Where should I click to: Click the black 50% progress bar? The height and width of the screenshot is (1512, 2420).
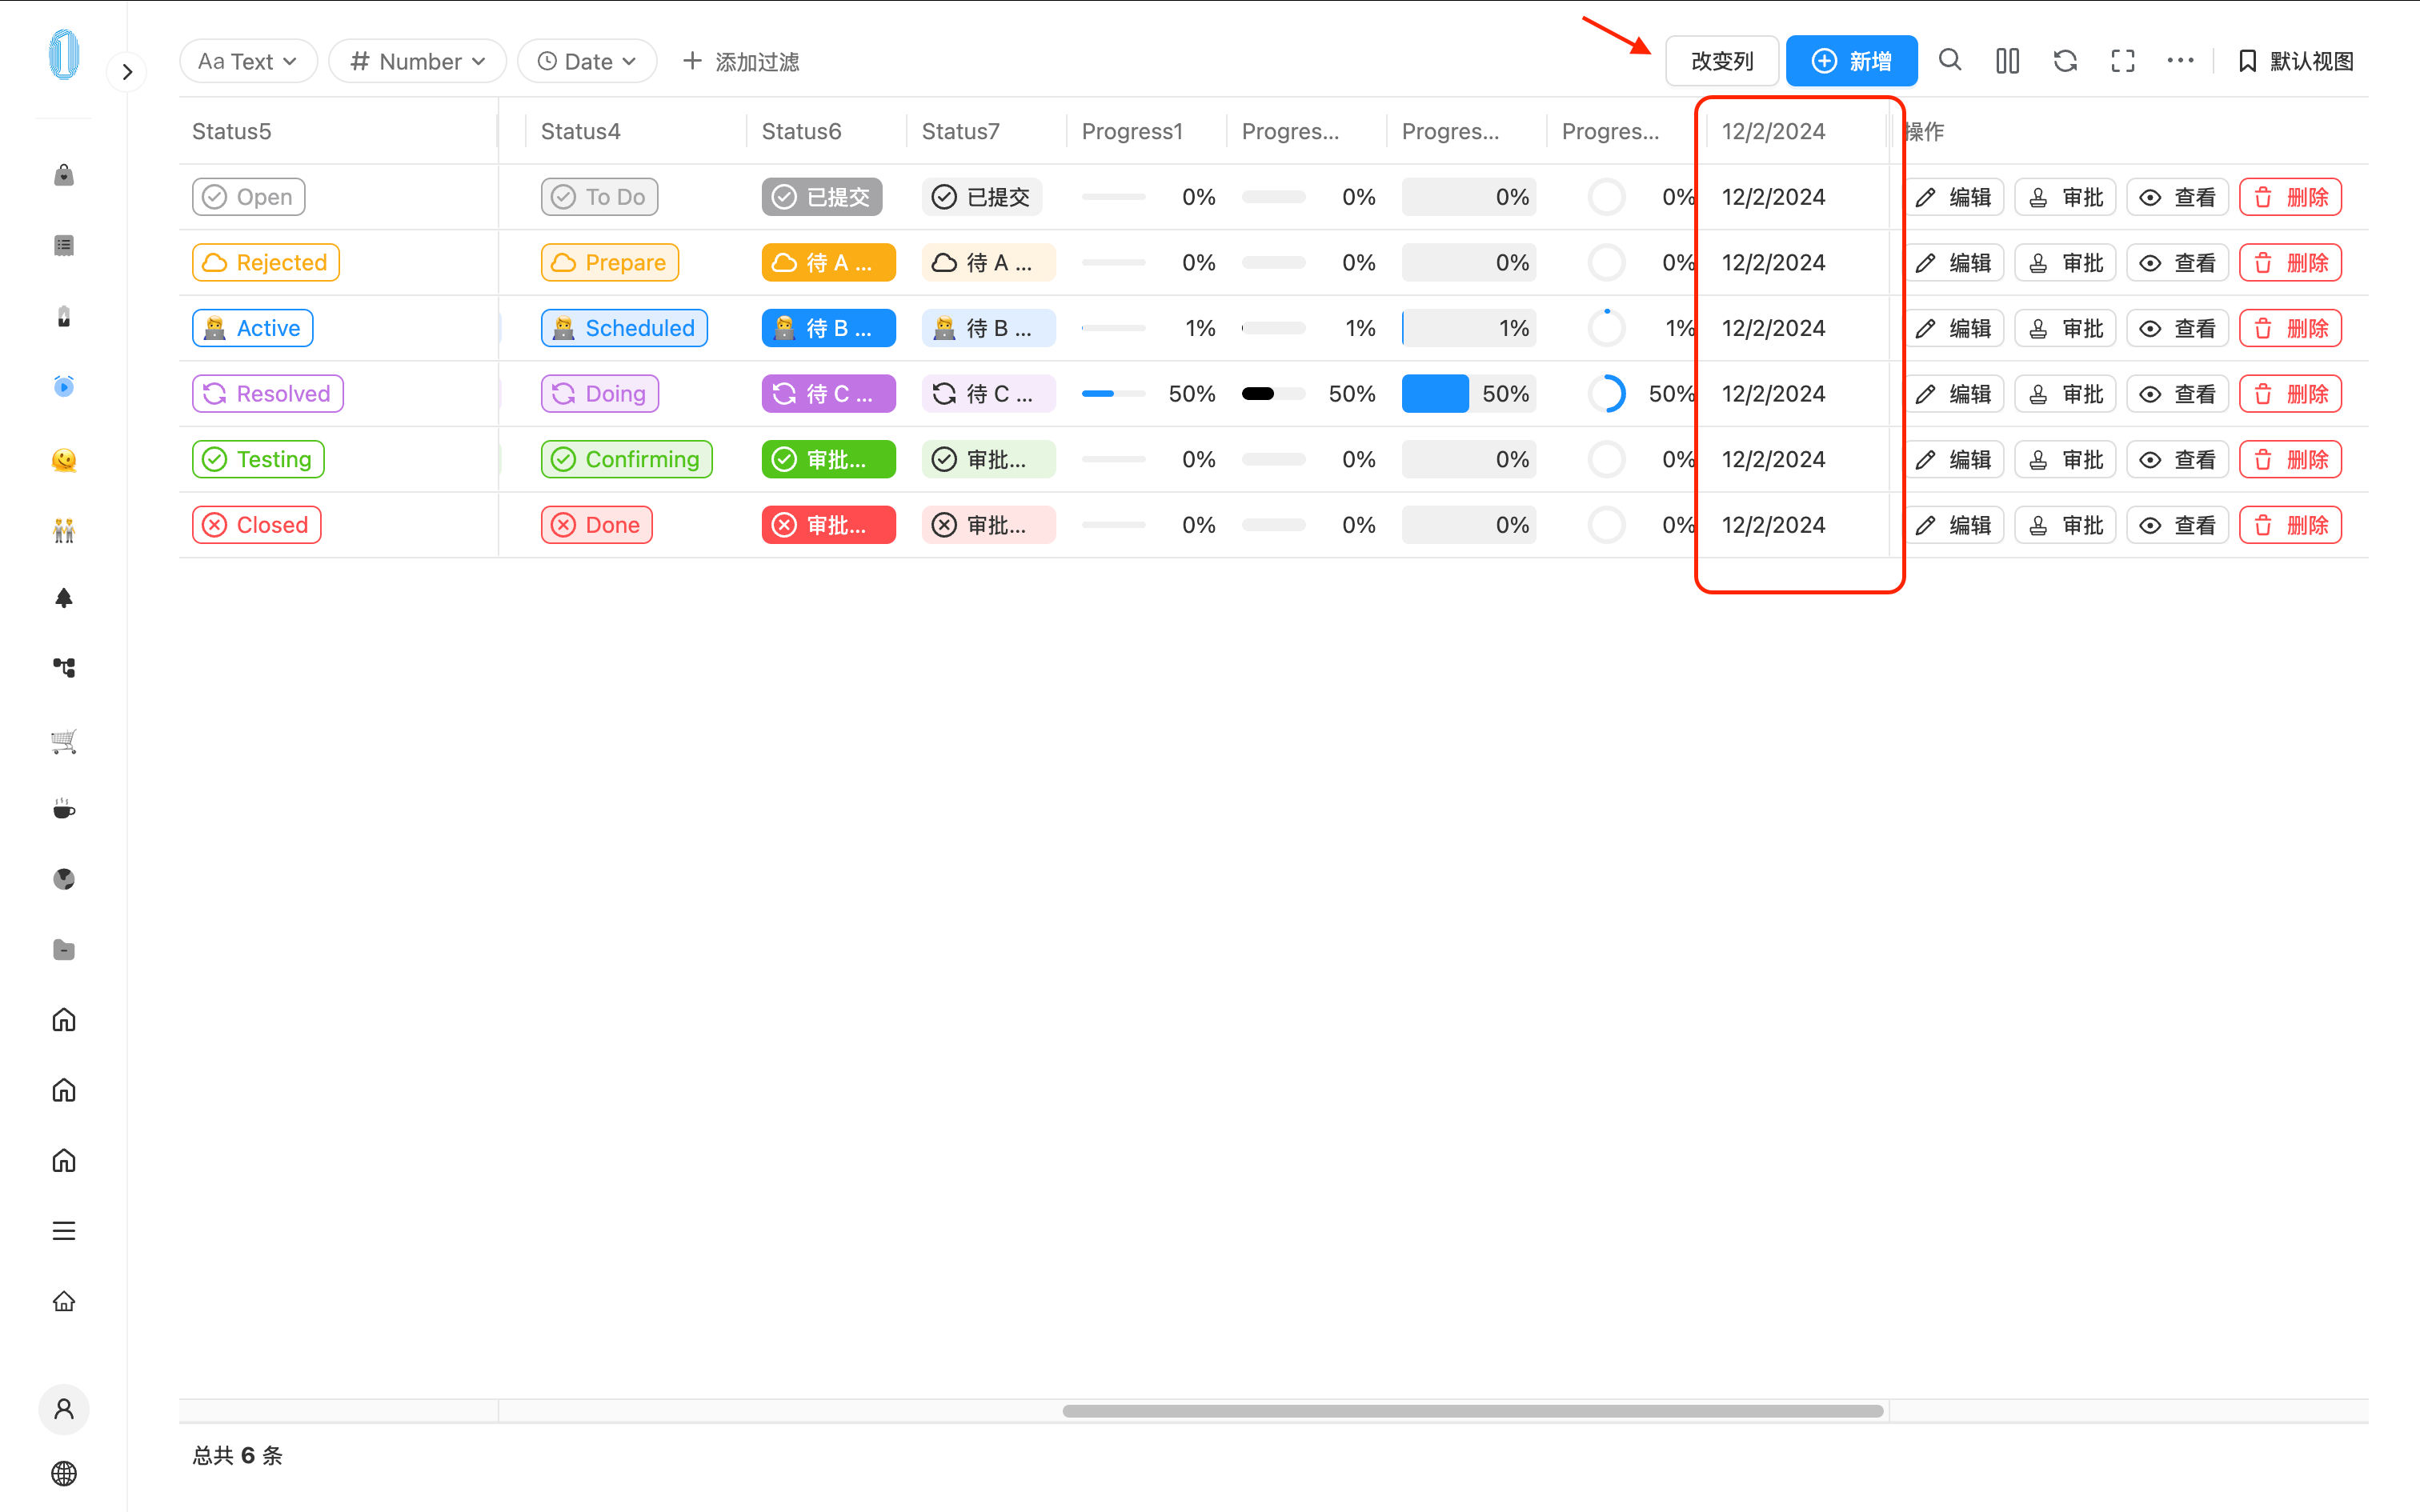1273,394
